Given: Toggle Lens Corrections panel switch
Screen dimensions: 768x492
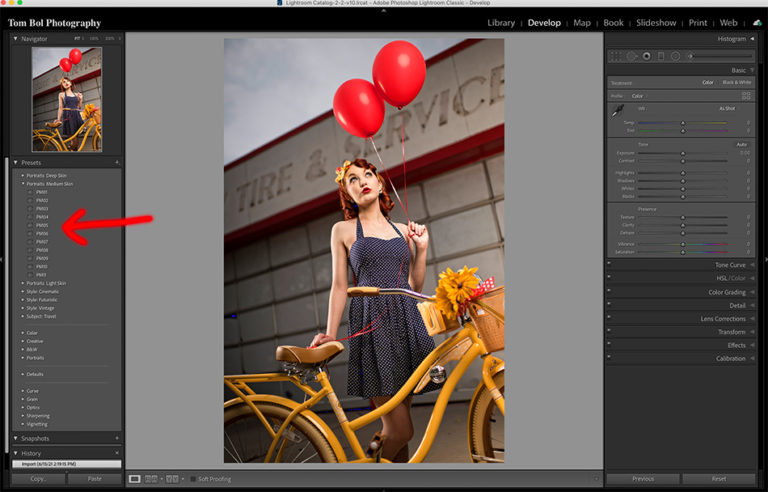Looking at the screenshot, I should pos(609,317).
